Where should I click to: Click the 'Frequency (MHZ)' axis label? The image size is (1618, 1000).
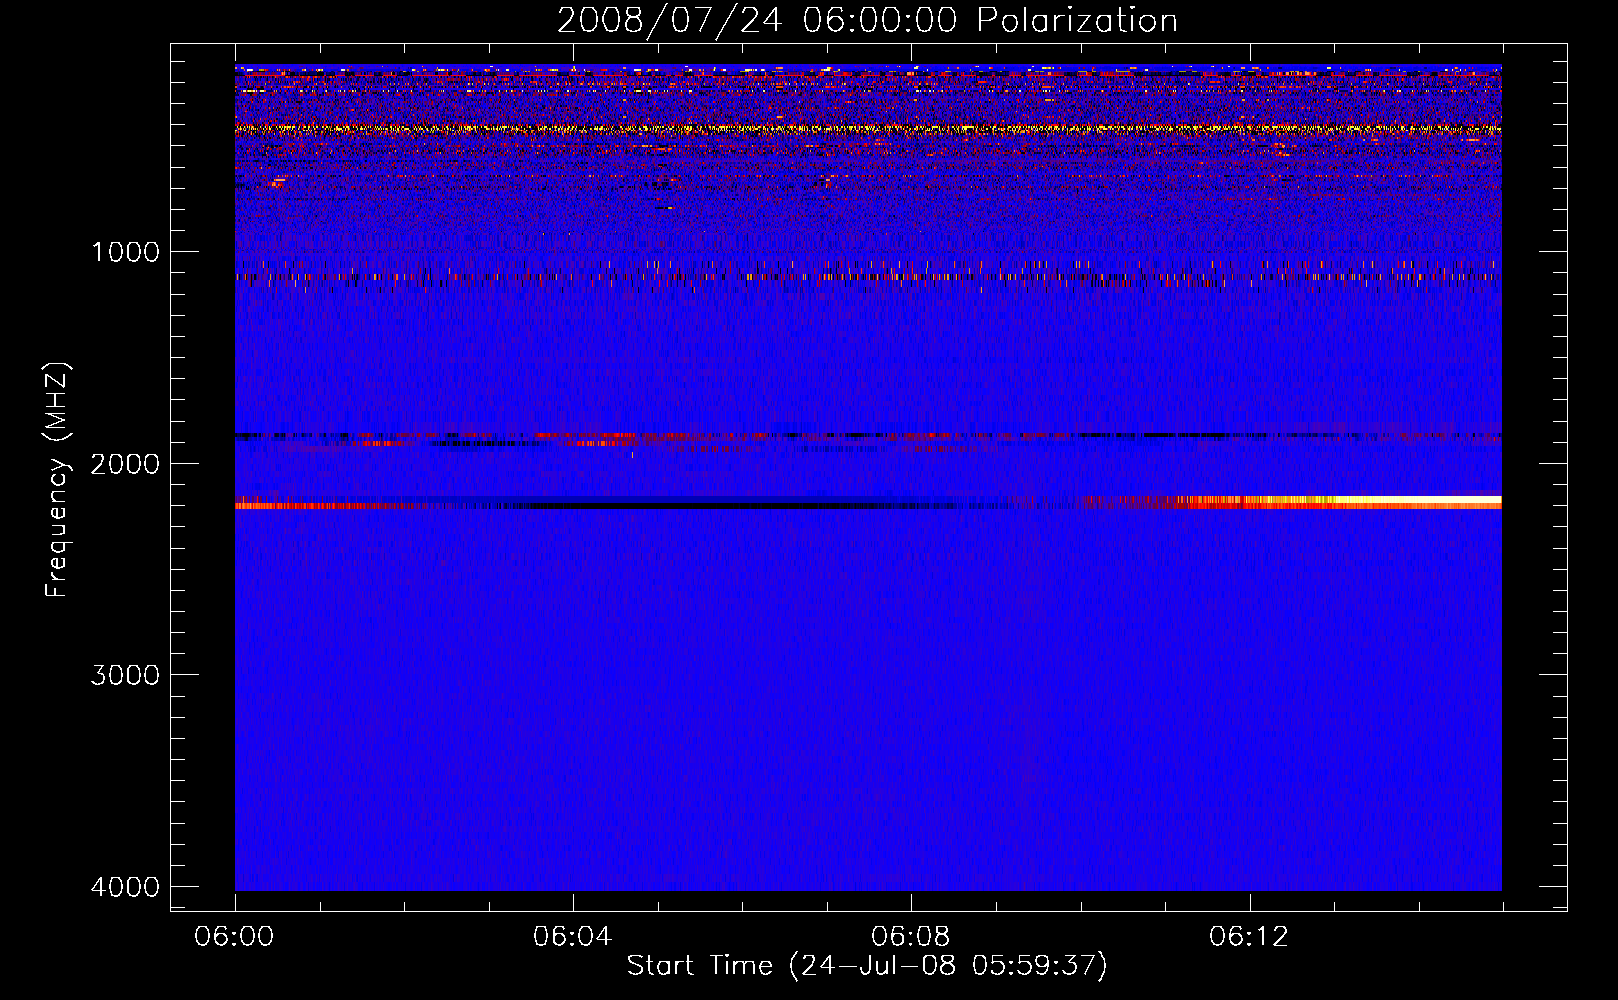(58, 480)
